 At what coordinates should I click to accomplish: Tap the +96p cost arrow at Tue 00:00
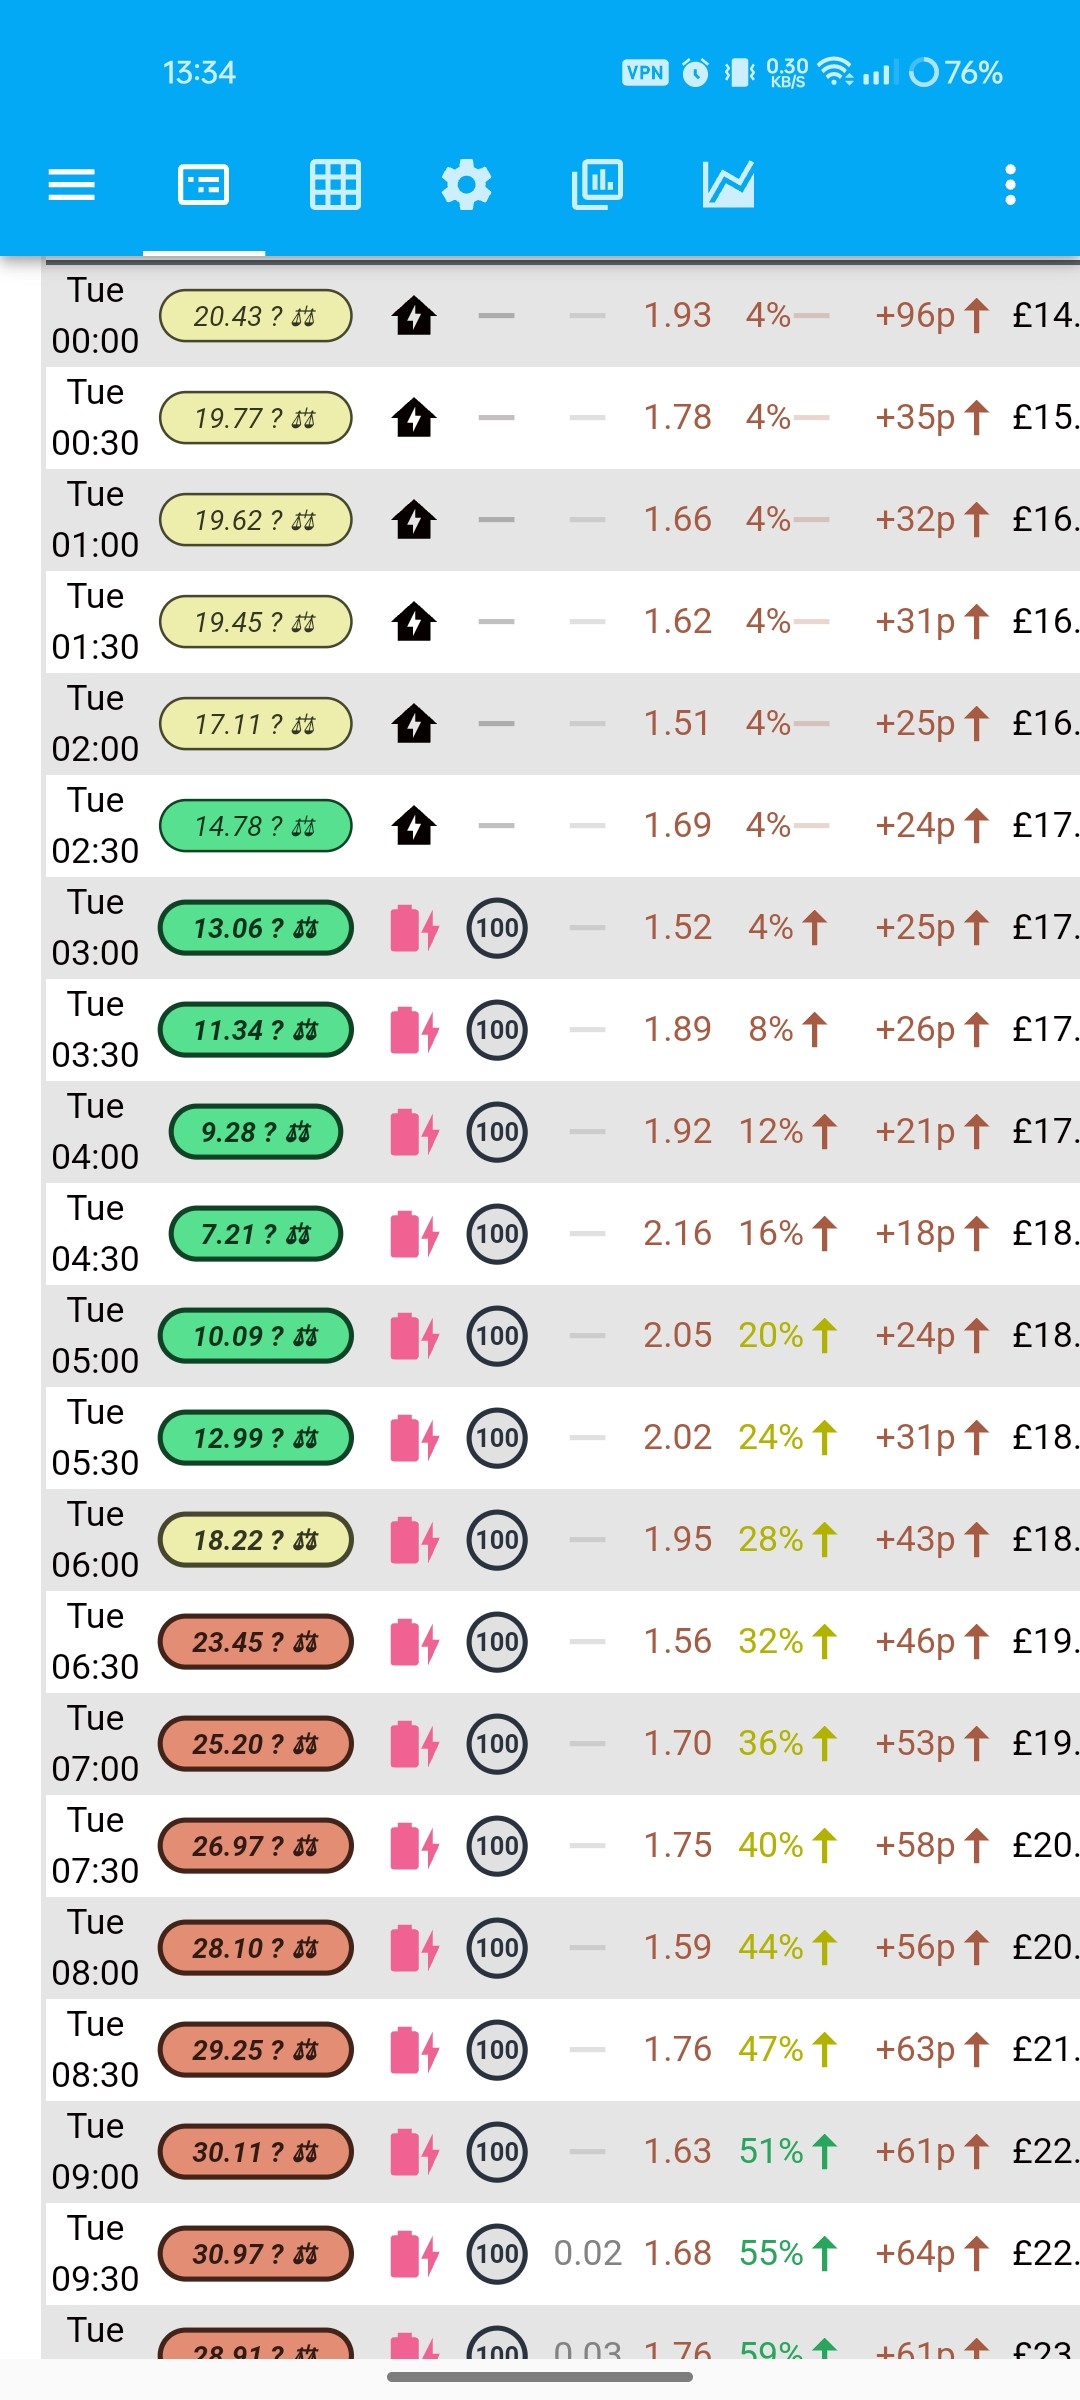click(932, 316)
